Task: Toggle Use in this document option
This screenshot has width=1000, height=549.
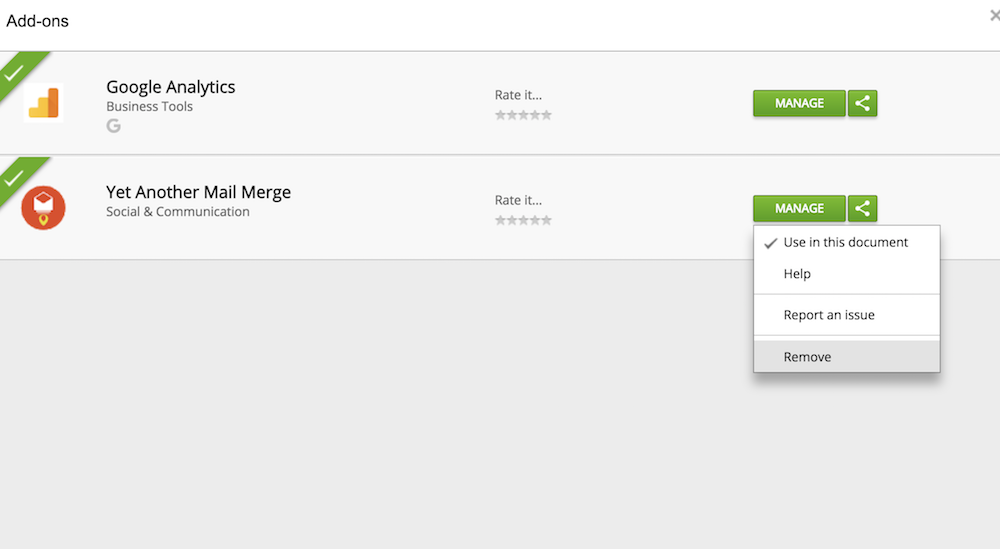Action: tap(845, 242)
